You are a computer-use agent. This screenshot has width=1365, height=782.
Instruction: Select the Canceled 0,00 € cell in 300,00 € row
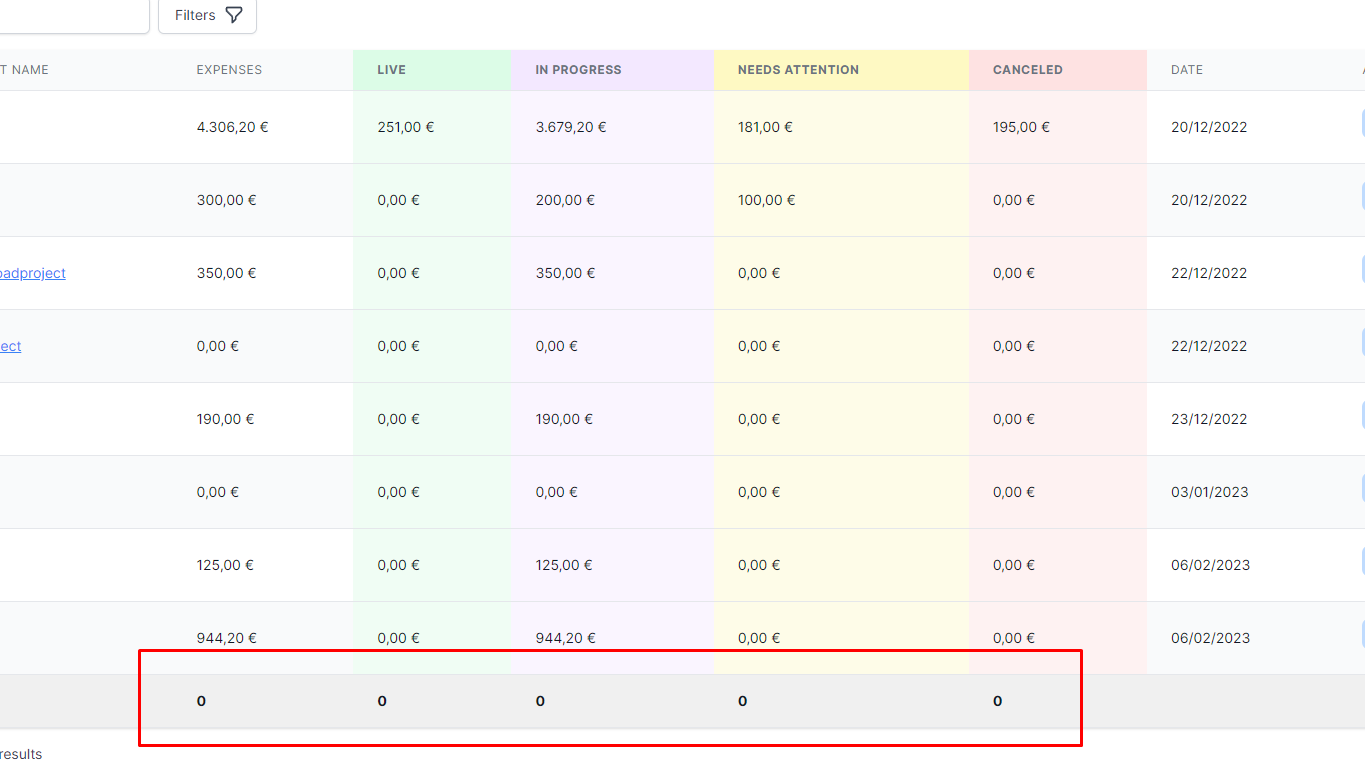point(1014,200)
